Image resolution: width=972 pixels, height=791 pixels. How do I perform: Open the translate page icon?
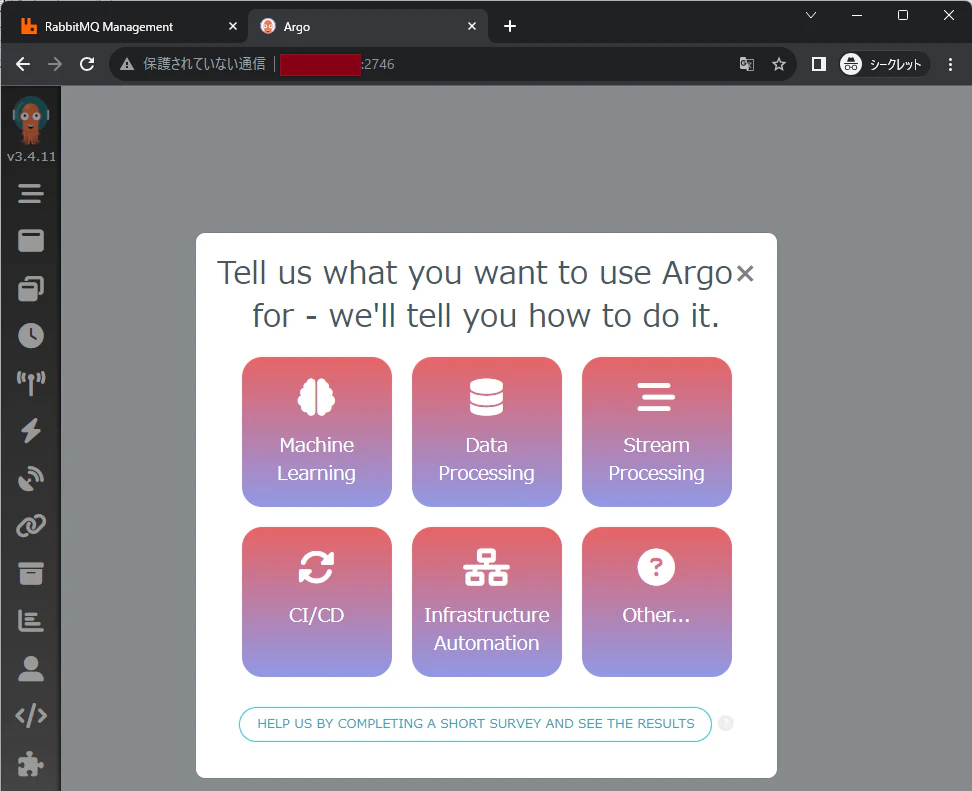[747, 64]
